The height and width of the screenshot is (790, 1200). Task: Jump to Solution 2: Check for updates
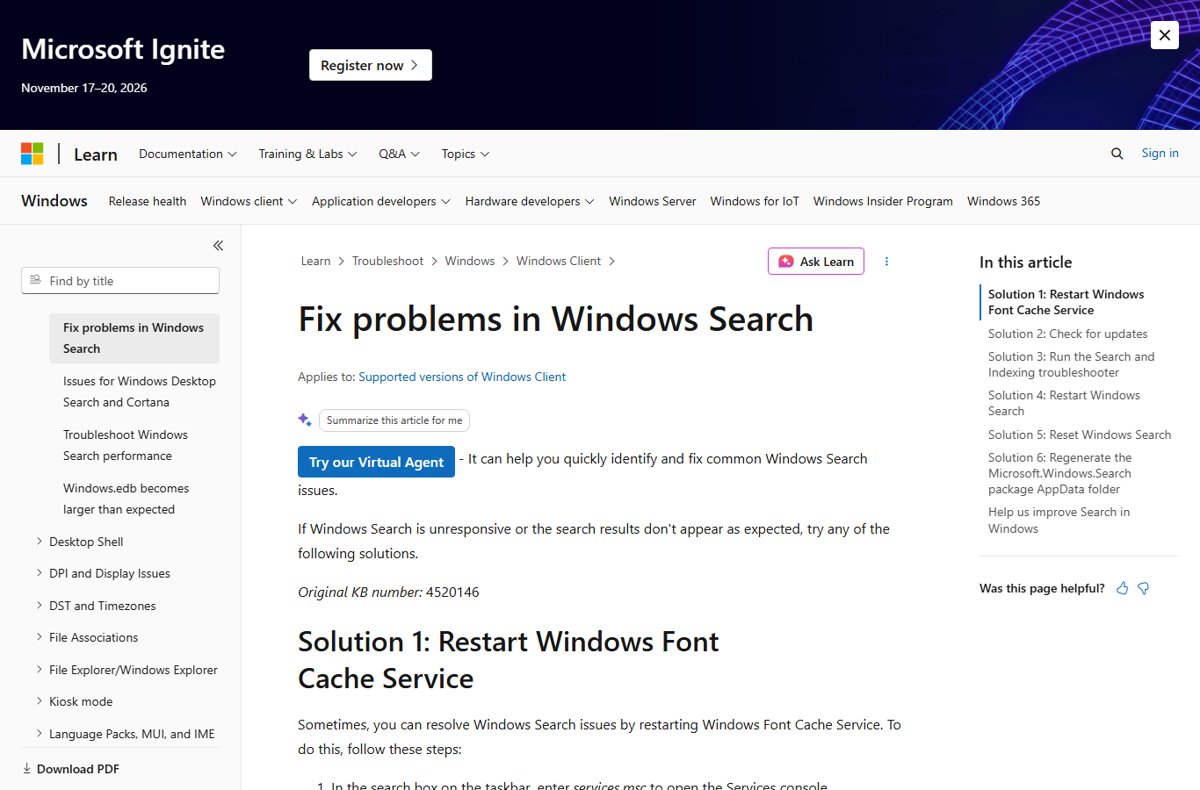click(x=1068, y=334)
